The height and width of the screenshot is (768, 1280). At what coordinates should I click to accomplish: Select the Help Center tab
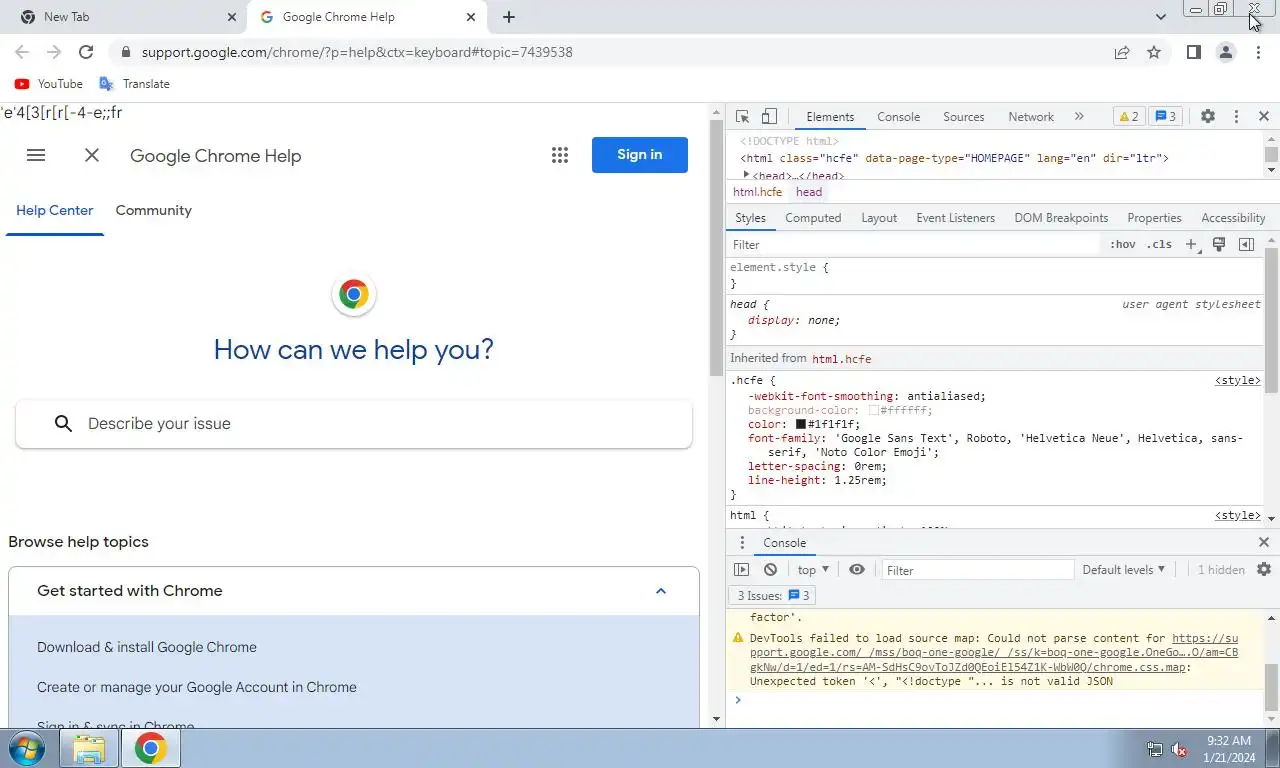click(55, 211)
